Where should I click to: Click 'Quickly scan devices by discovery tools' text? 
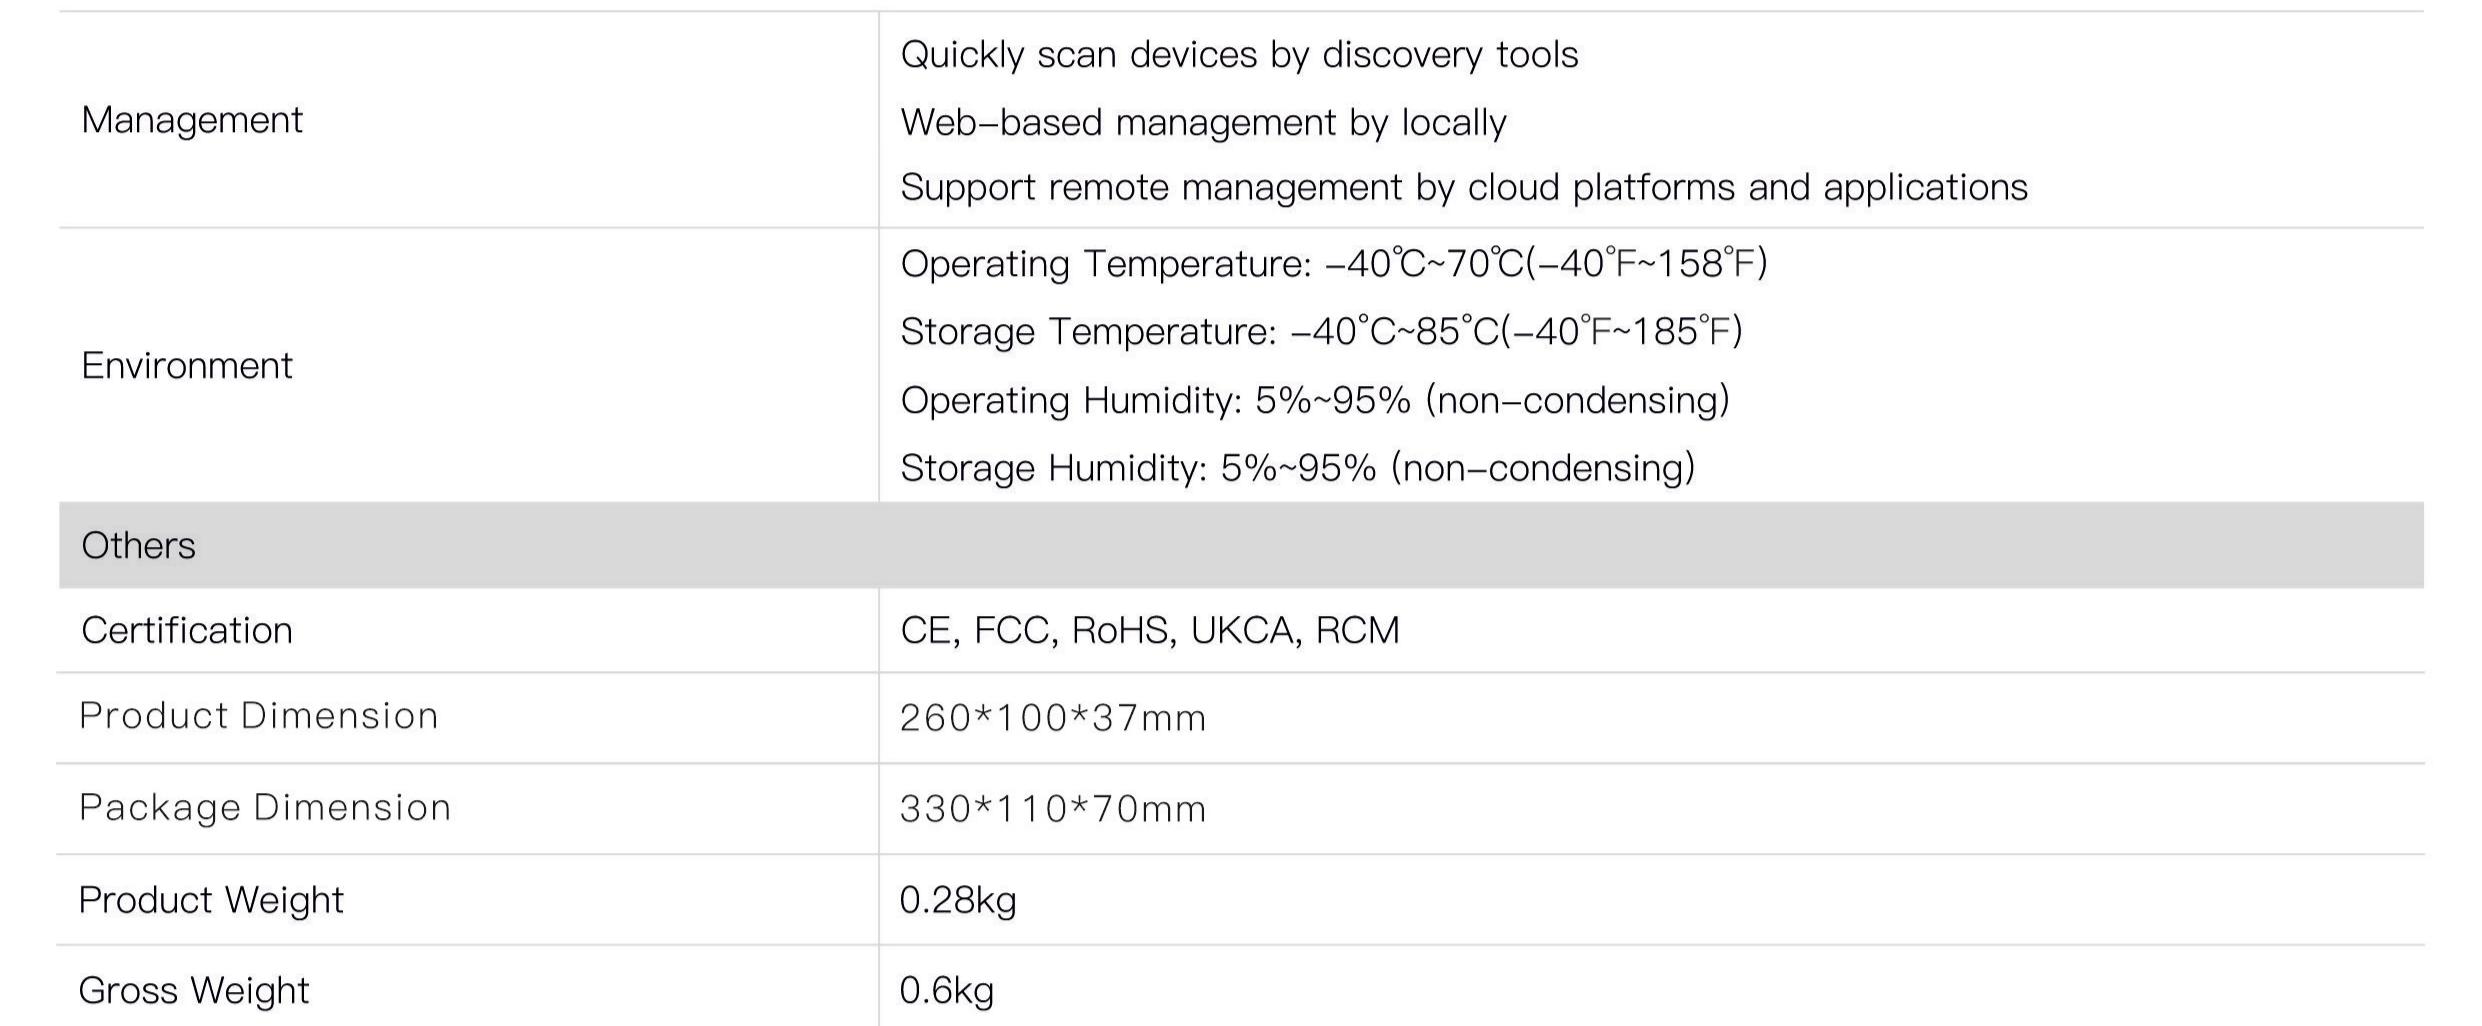pyautogui.click(x=1238, y=54)
